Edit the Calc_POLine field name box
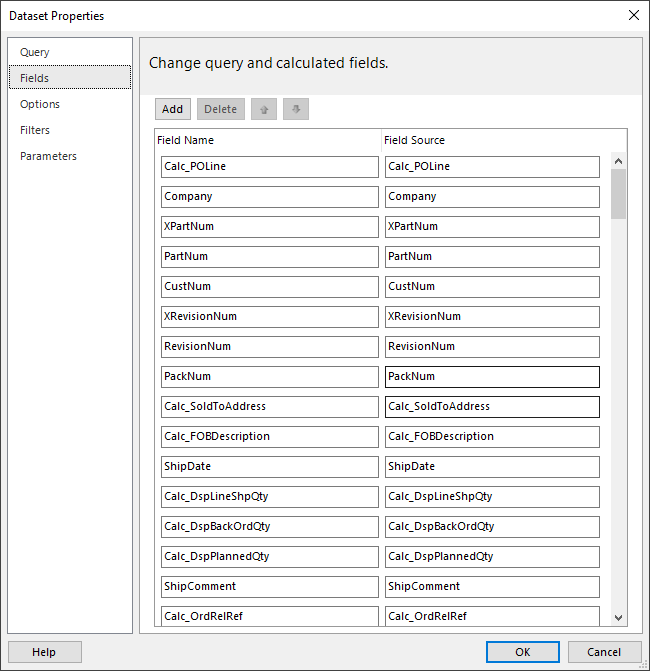The height and width of the screenshot is (671, 650). 270,167
